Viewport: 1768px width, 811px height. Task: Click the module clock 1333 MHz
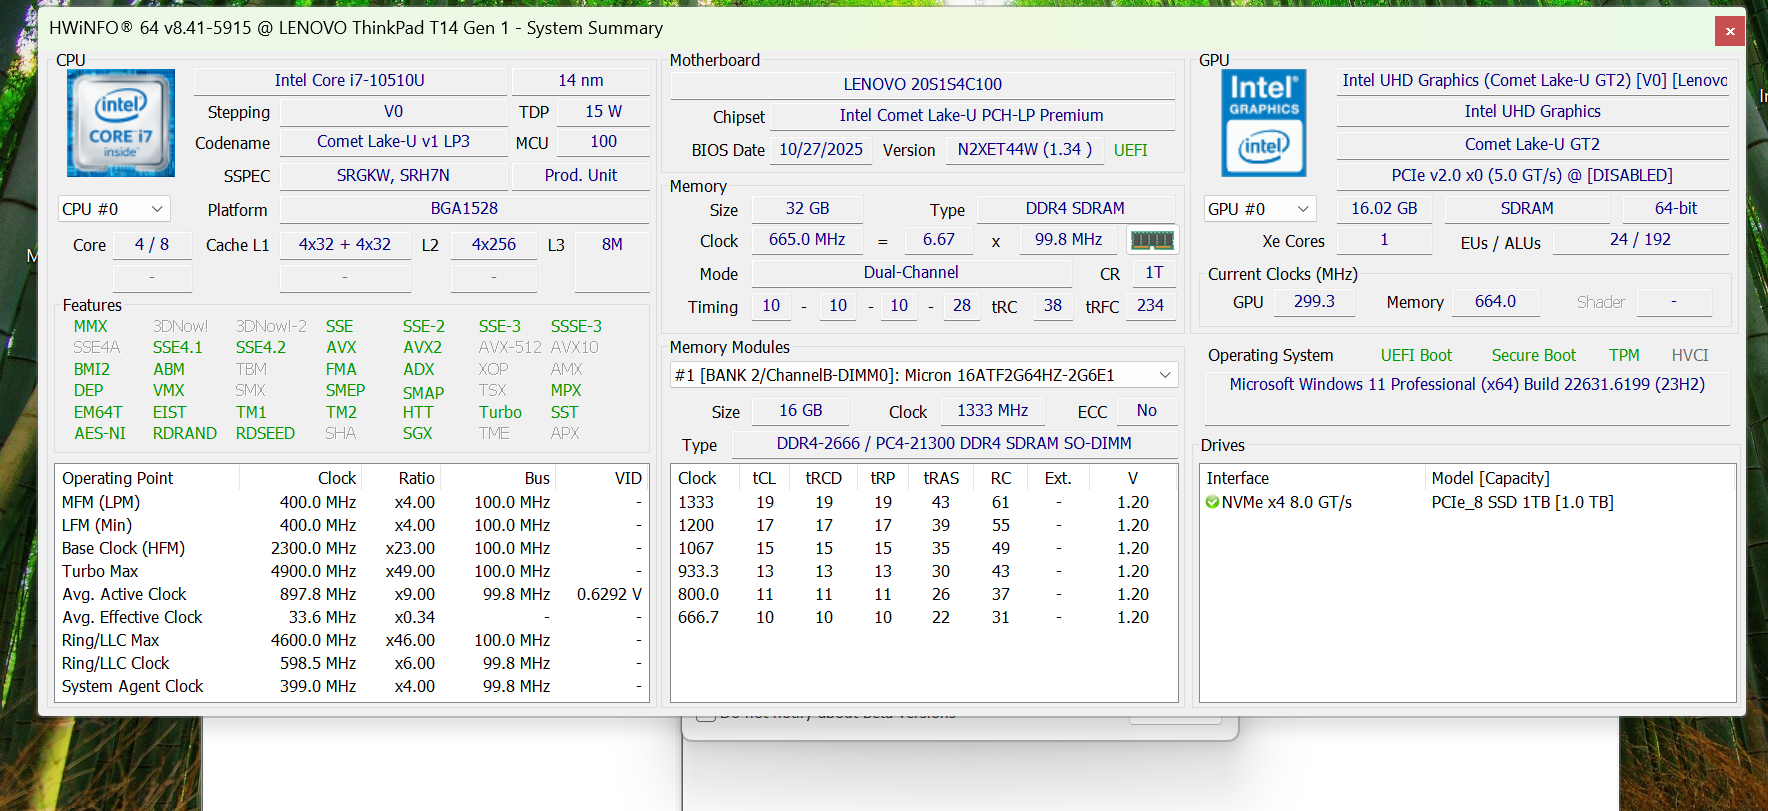993,410
